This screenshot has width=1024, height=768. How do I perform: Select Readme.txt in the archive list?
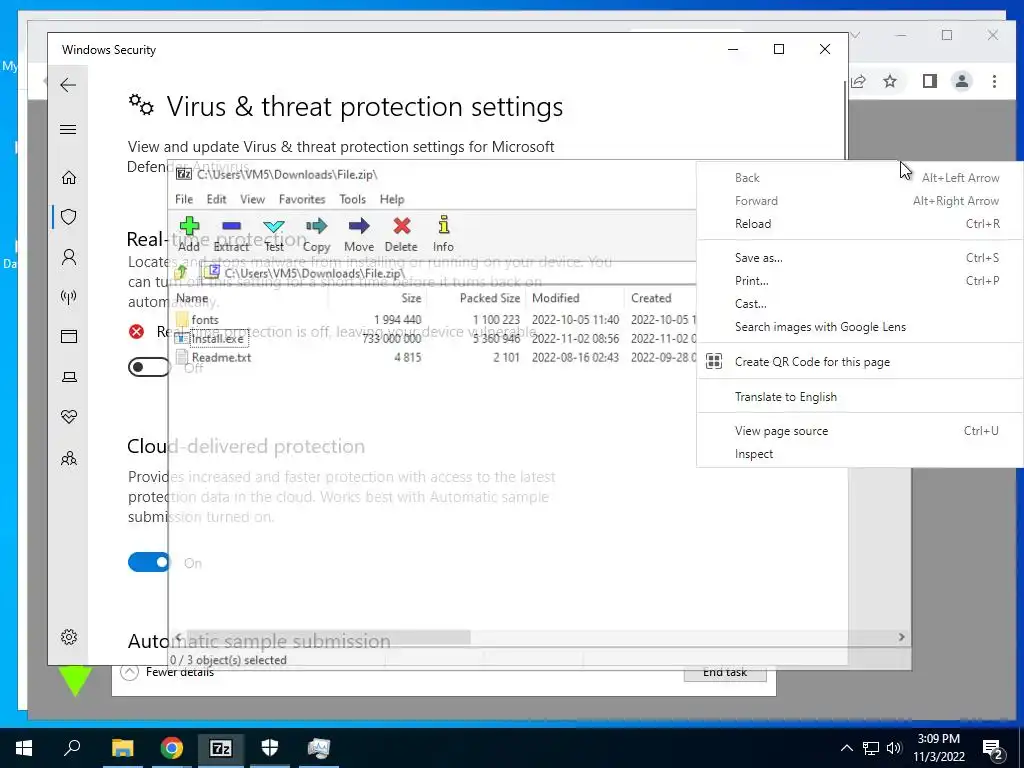[434, 357]
